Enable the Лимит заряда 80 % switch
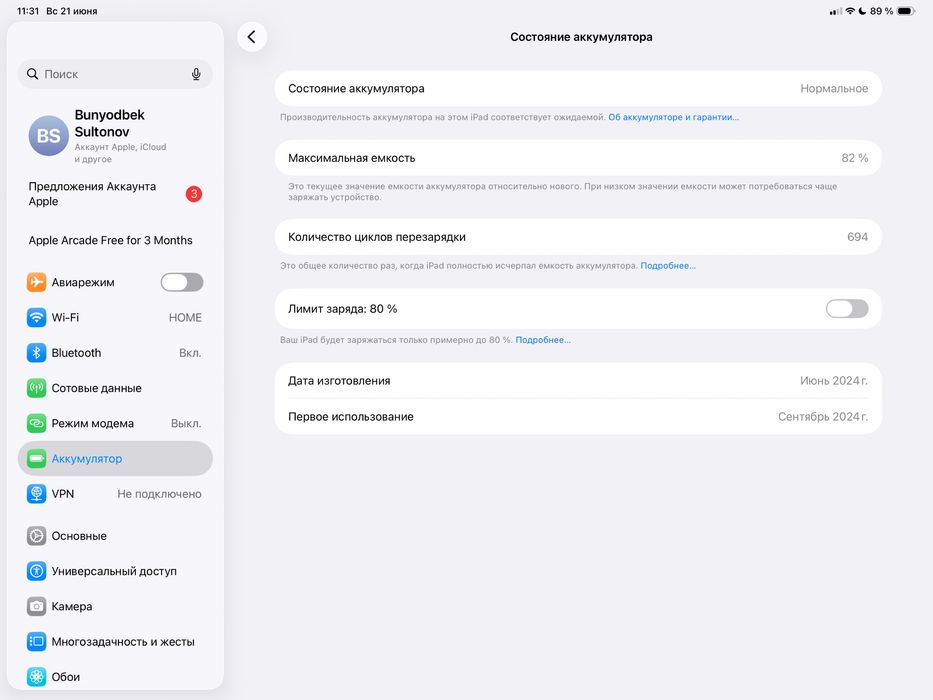 847,309
